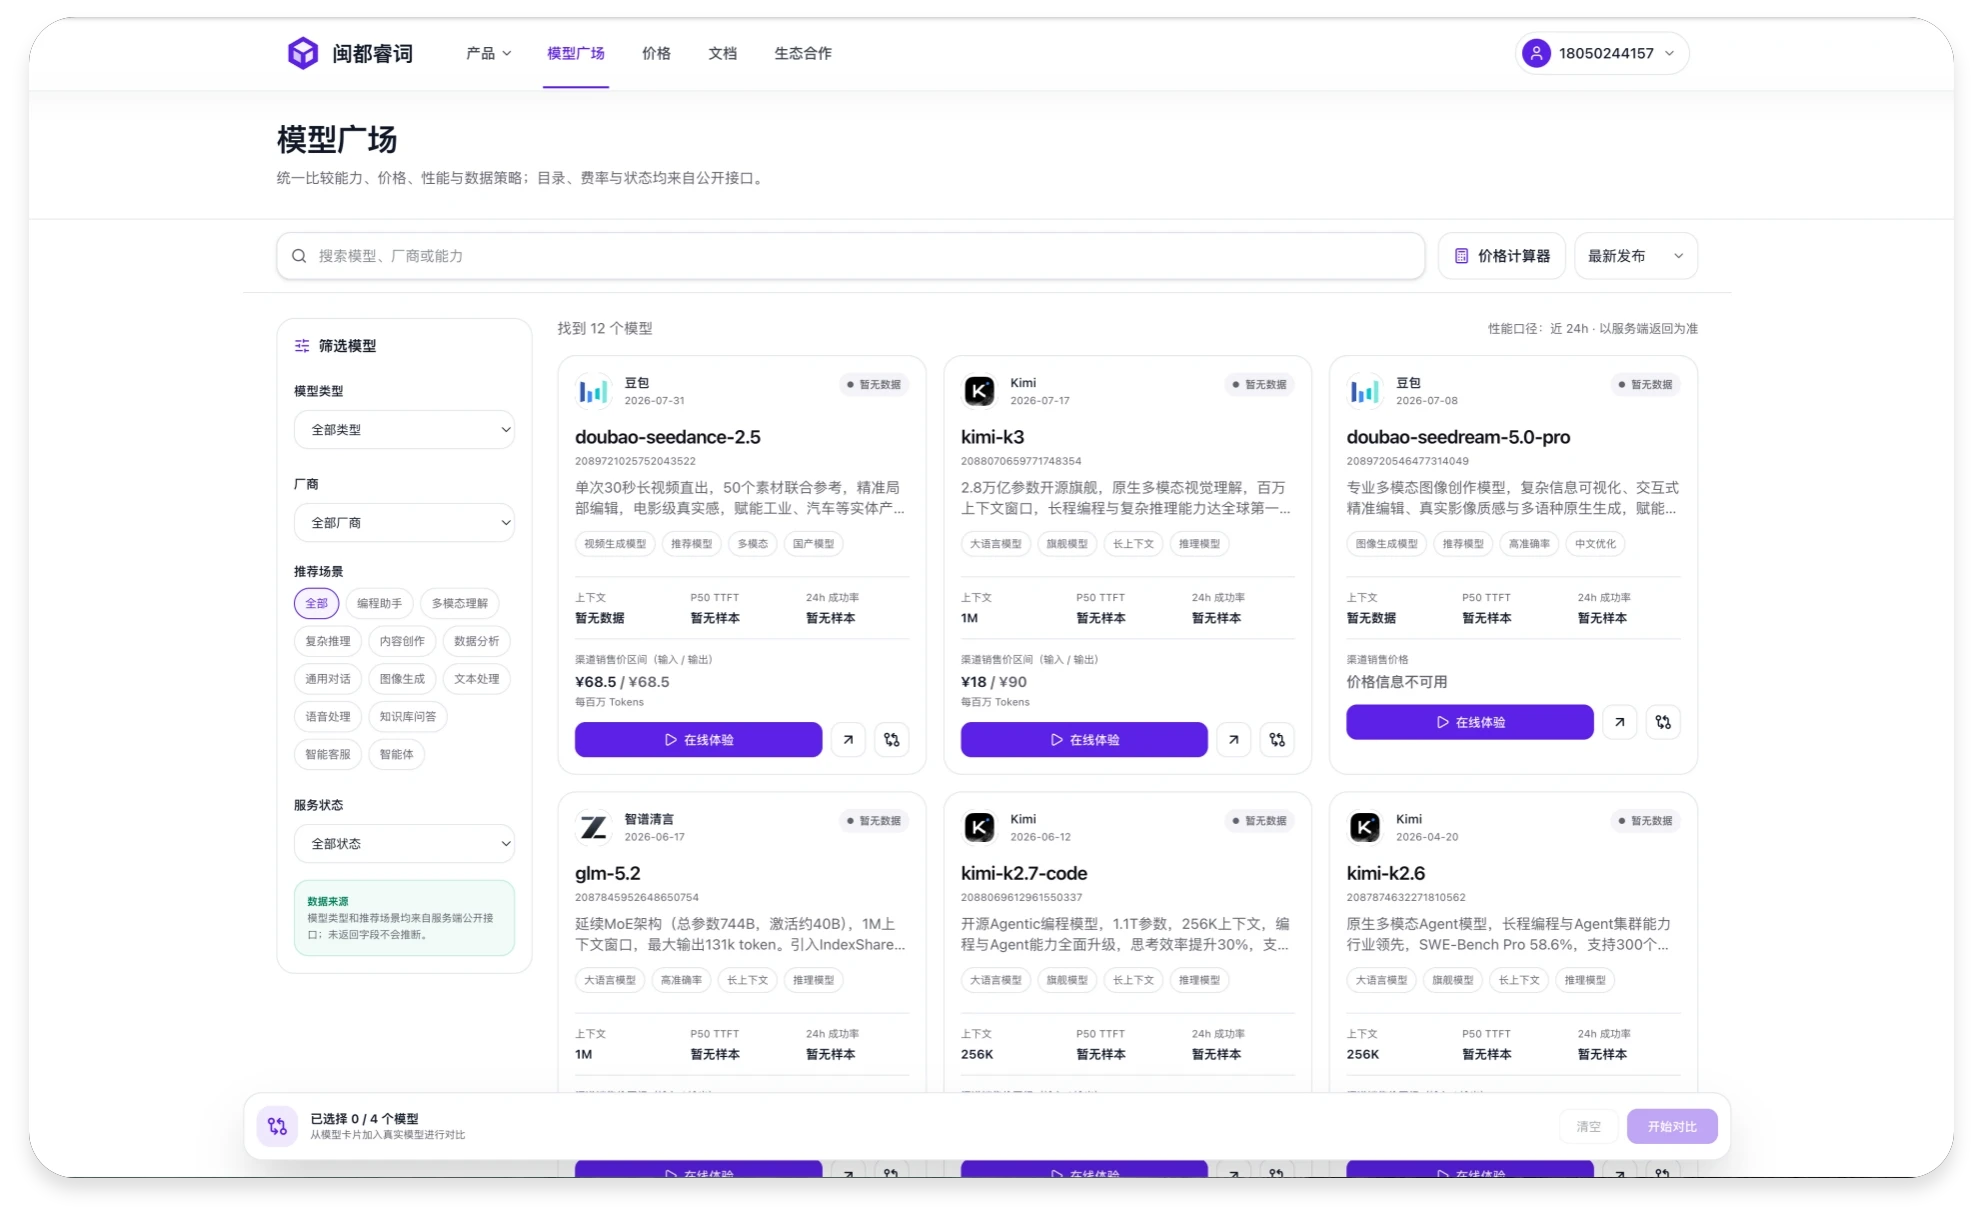Viewport: 1983px width, 1219px height.
Task: Toggle the 数据分析 scenario filter
Action: click(476, 641)
